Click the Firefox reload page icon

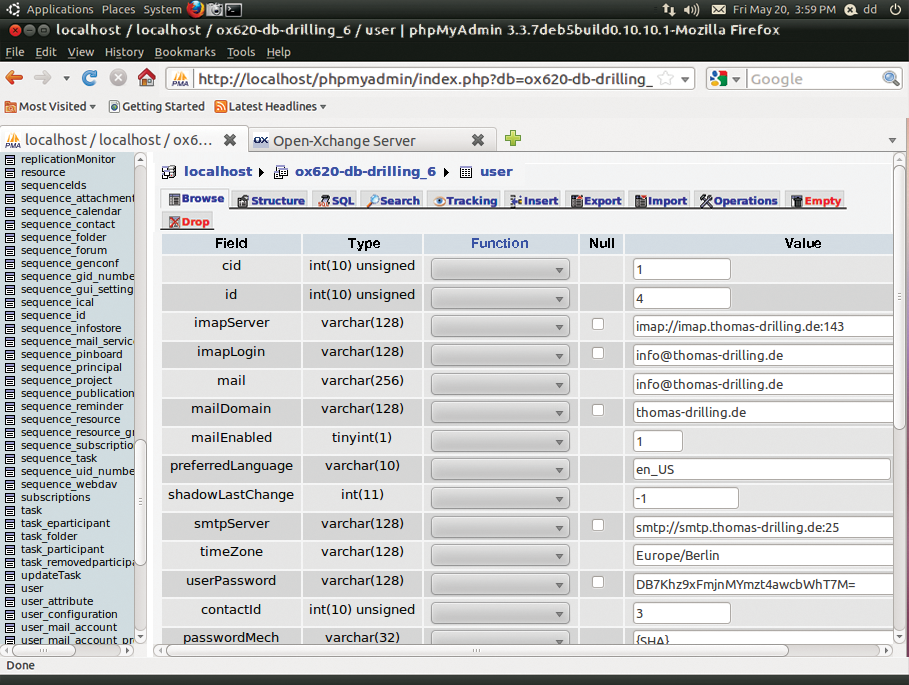click(x=90, y=78)
